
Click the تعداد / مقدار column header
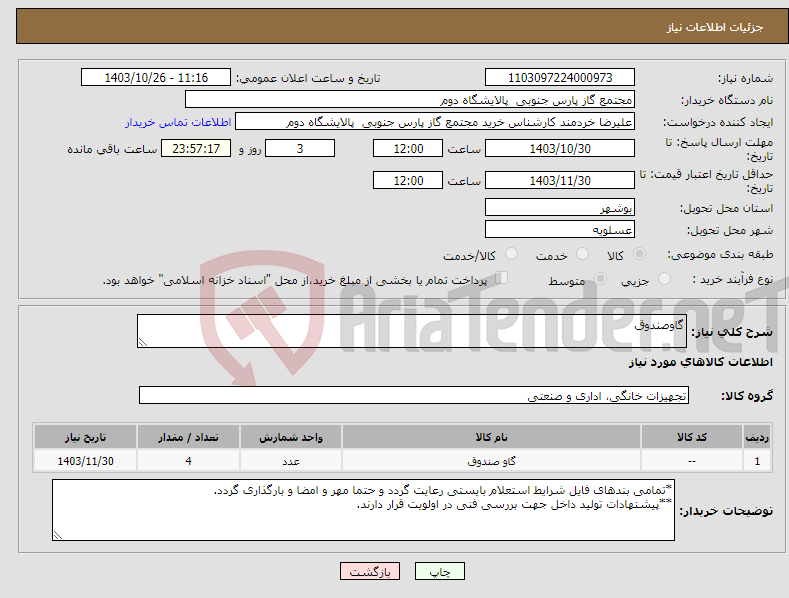tap(188, 437)
